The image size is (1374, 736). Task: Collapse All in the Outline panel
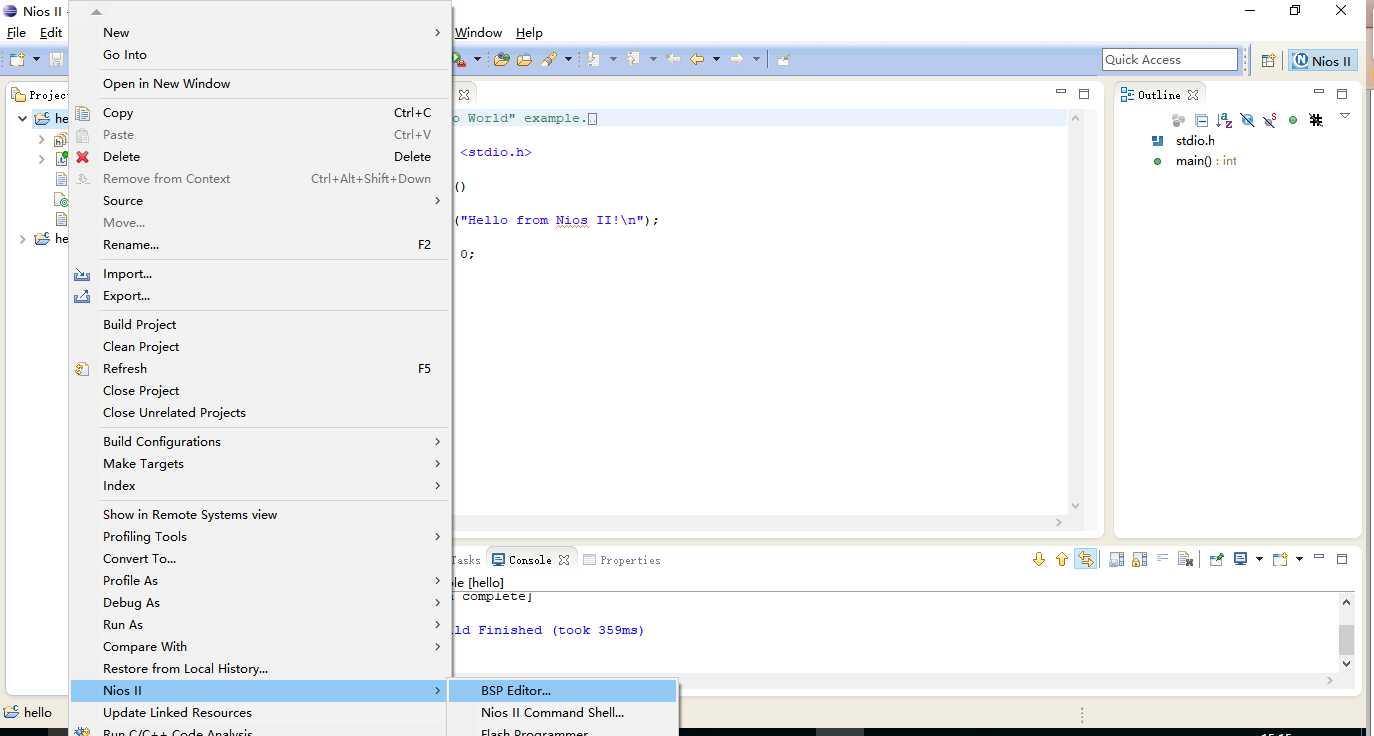point(1201,120)
